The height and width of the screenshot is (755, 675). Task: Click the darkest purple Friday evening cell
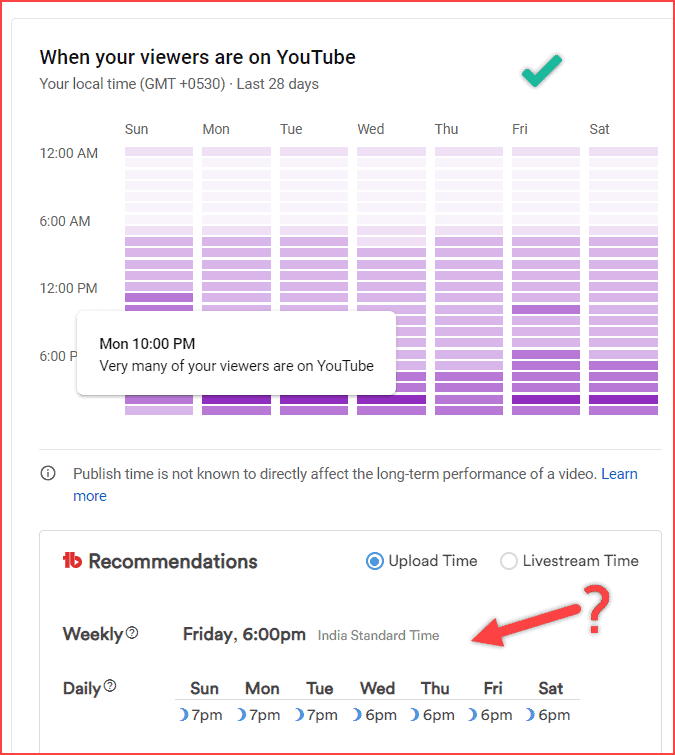click(x=546, y=399)
